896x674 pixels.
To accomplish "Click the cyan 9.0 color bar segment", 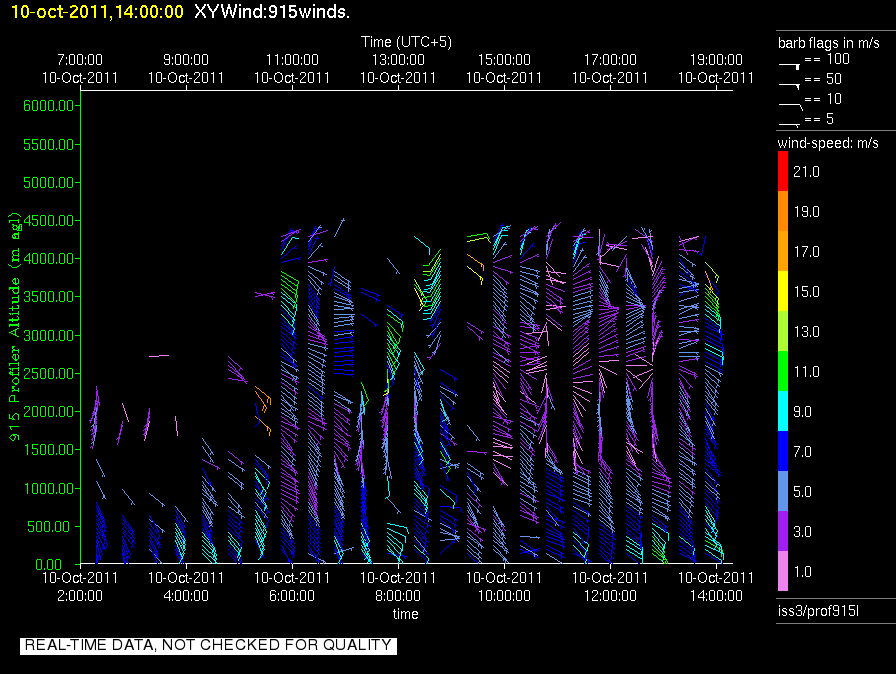I will 783,411.
